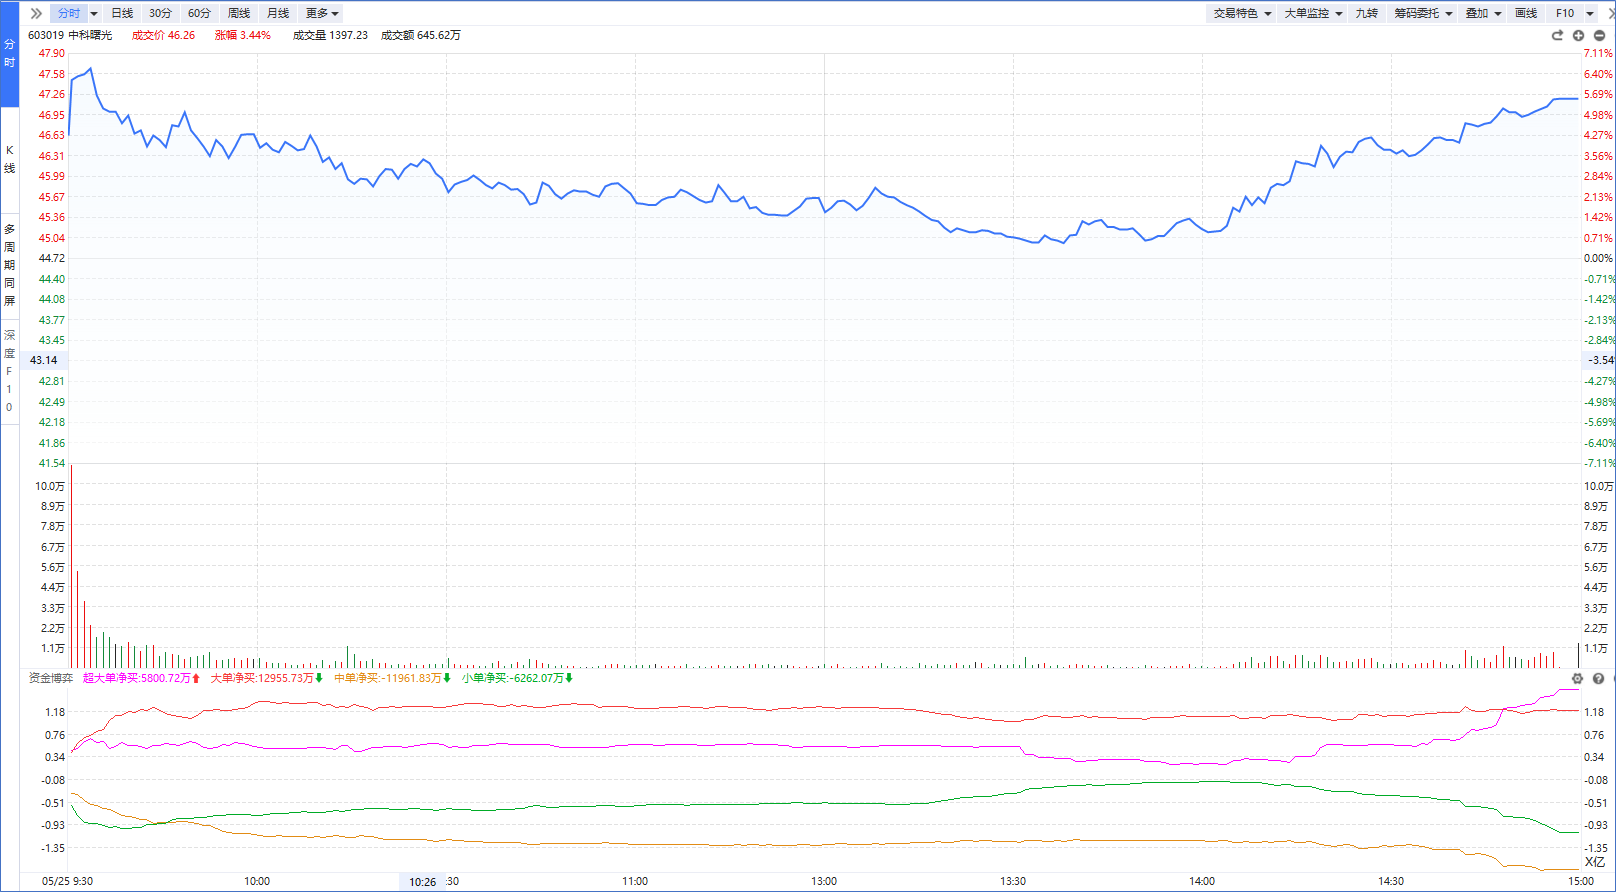Open the 多周期同屏 sidebar view

pyautogui.click(x=9, y=265)
